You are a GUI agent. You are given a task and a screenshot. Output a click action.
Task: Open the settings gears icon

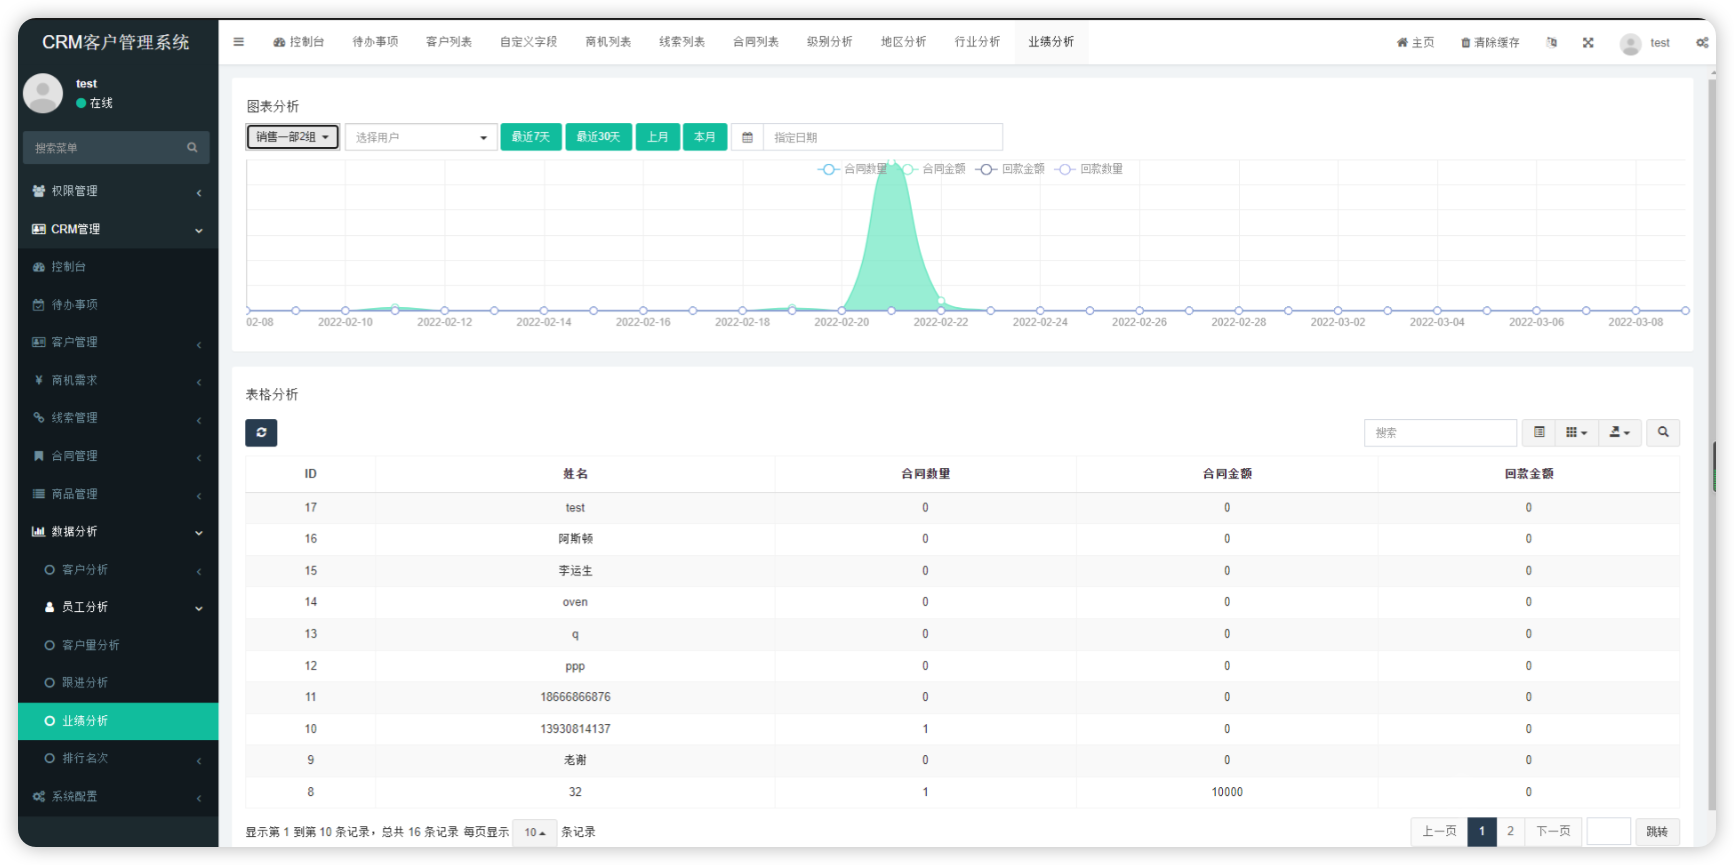(x=1701, y=43)
